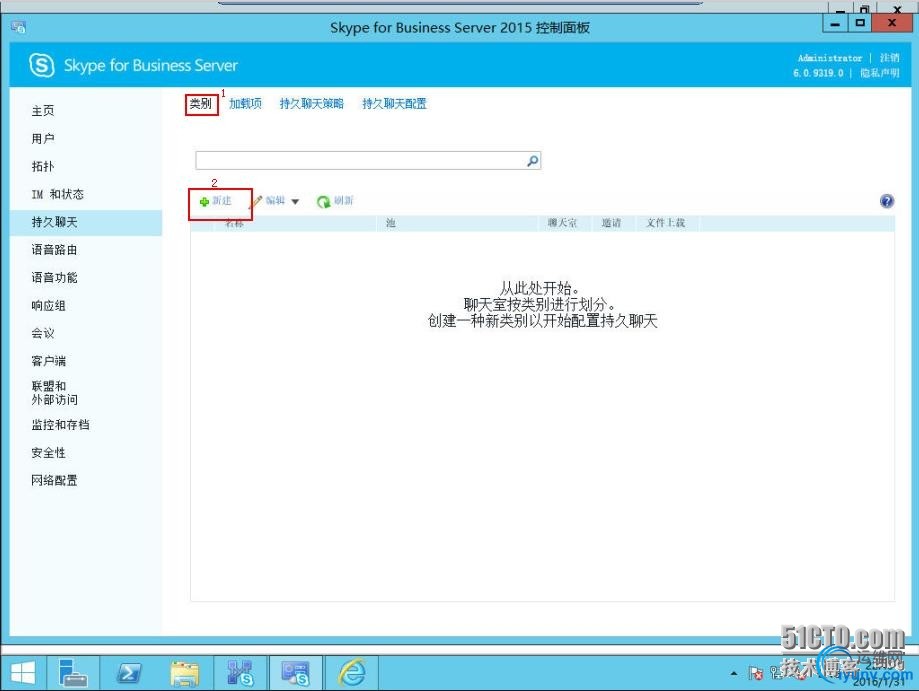Select the 类别 tab
Screen dimensions: 919x691
click(x=200, y=104)
